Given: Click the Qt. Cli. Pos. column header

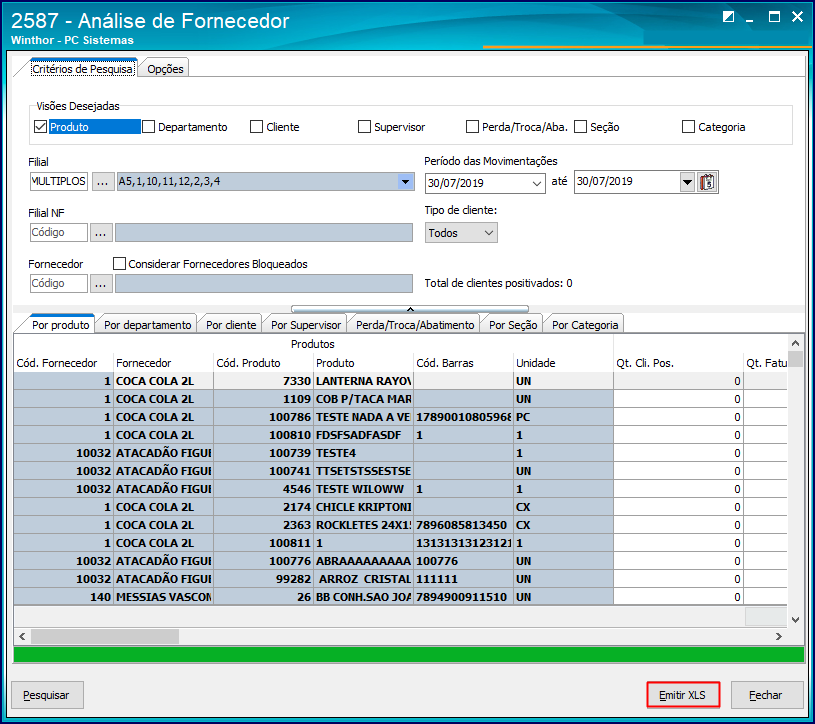Looking at the screenshot, I should click(678, 363).
